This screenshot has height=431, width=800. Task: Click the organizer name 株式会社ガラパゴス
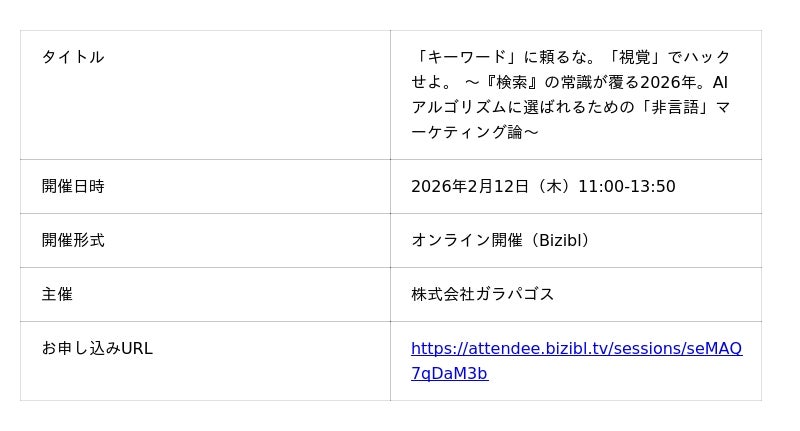482,295
